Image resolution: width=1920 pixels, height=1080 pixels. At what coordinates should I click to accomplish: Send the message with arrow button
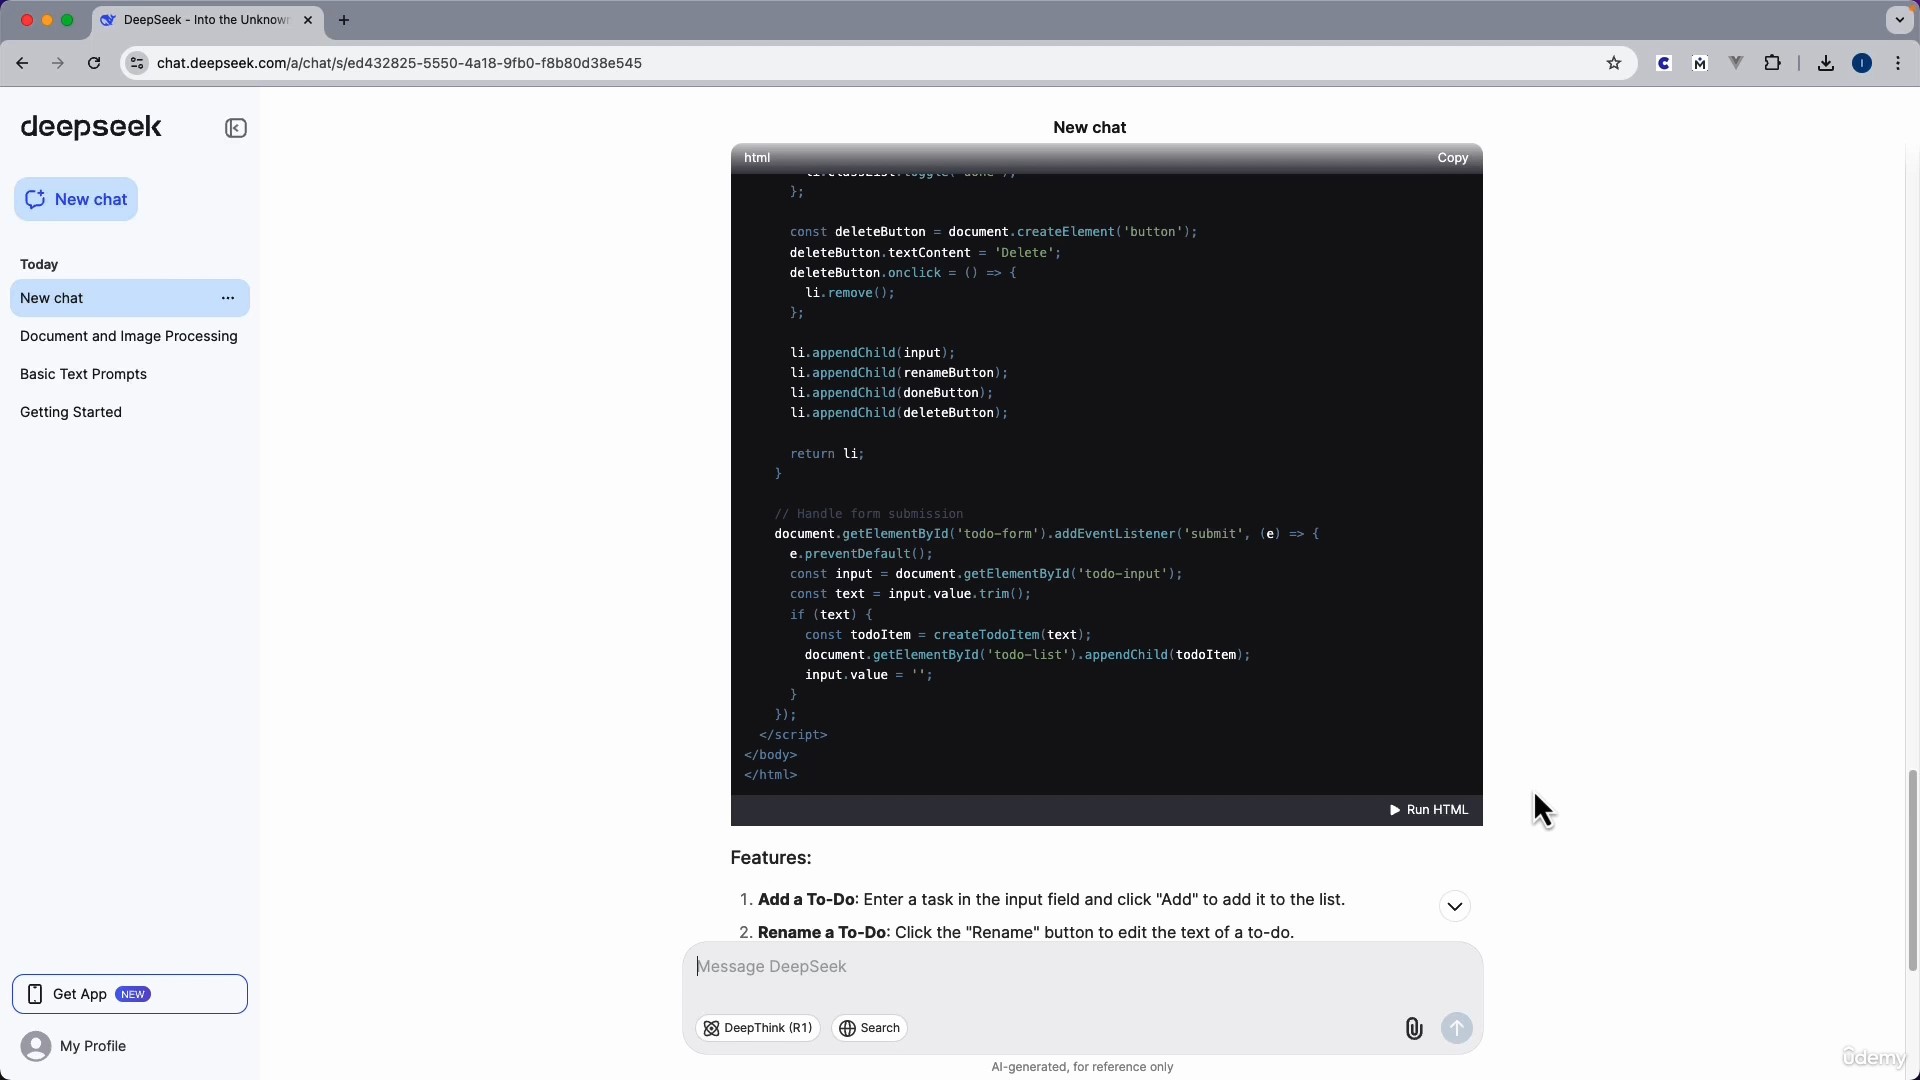point(1457,1028)
